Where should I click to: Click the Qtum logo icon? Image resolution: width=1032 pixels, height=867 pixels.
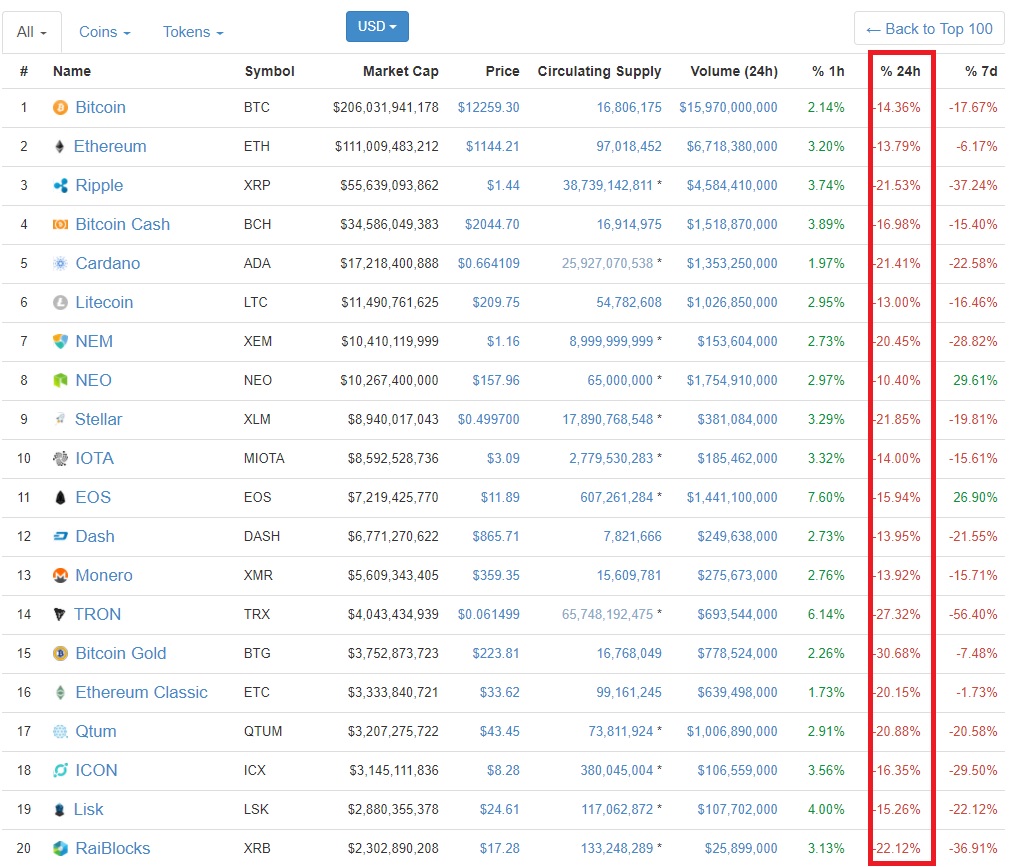point(60,731)
